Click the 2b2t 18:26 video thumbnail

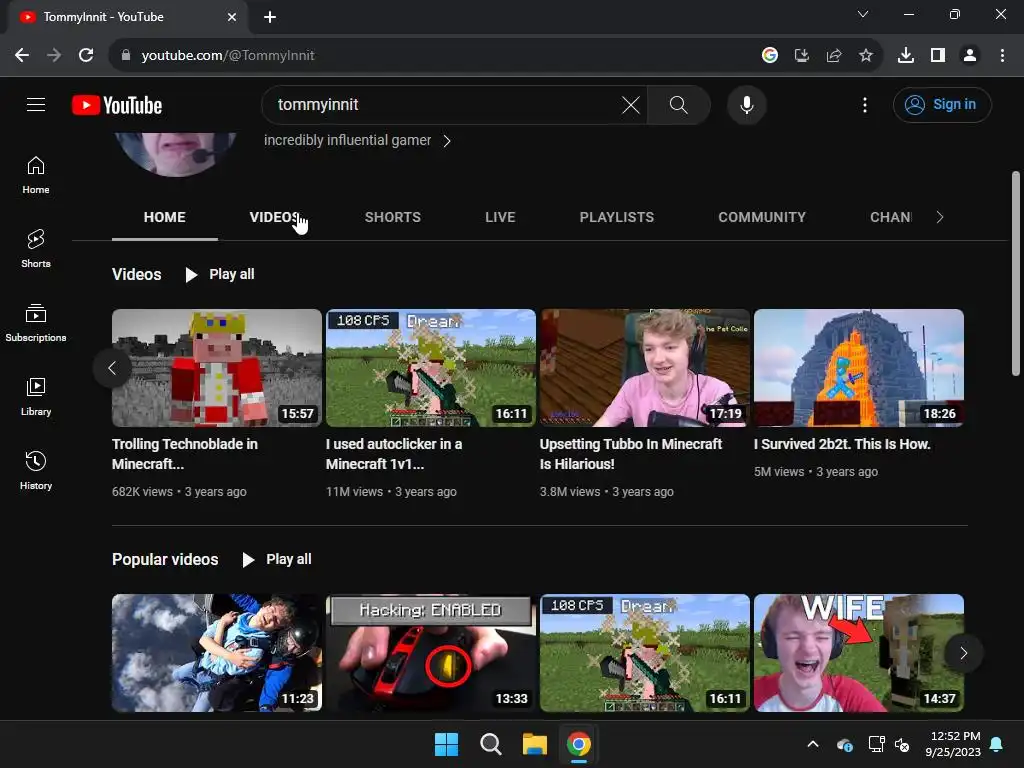(x=859, y=368)
